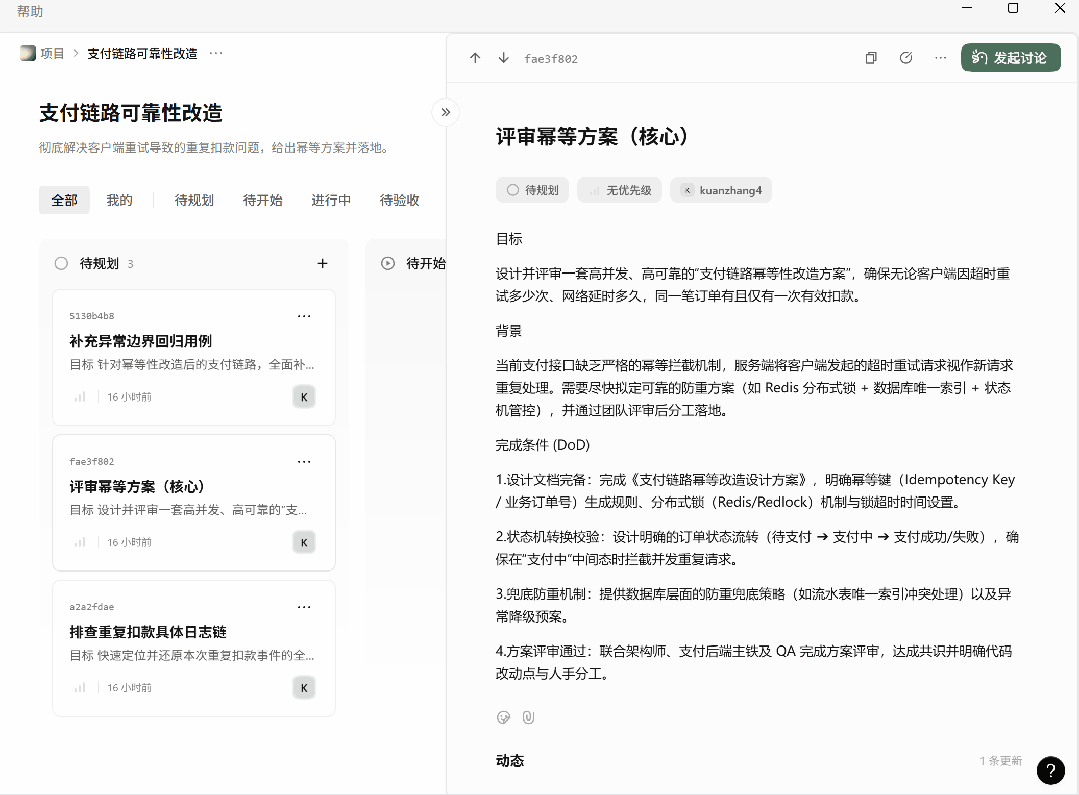The image size is (1079, 795).
Task: Add an emoji reaction below the description
Action: (504, 717)
